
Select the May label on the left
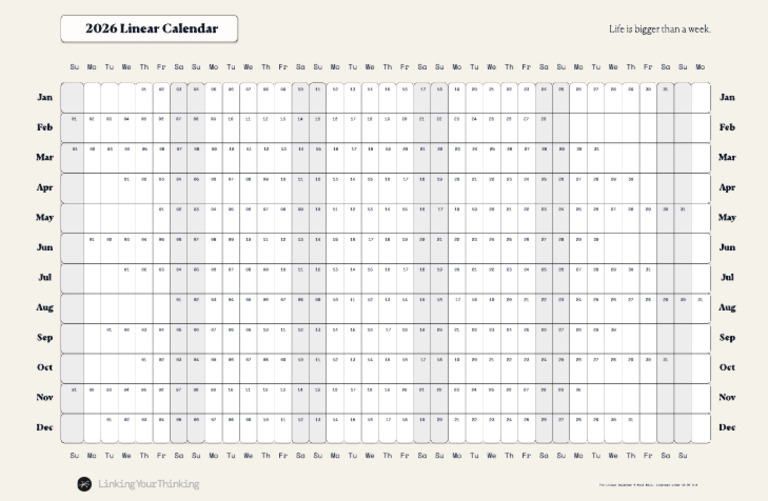pos(45,218)
